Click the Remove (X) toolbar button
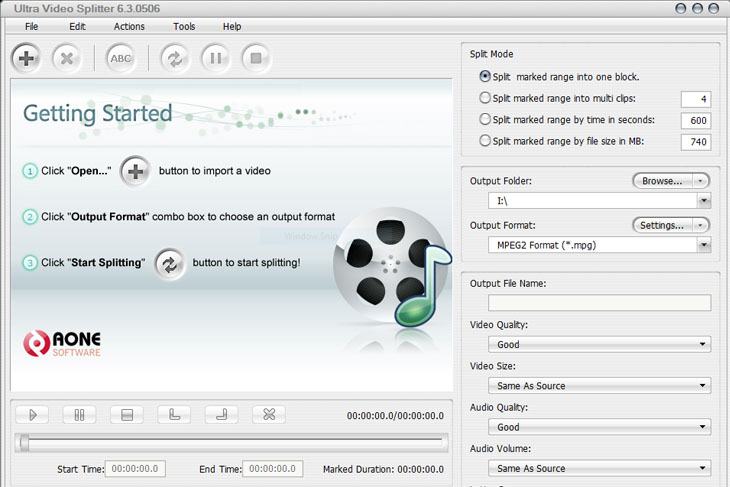 tap(67, 58)
